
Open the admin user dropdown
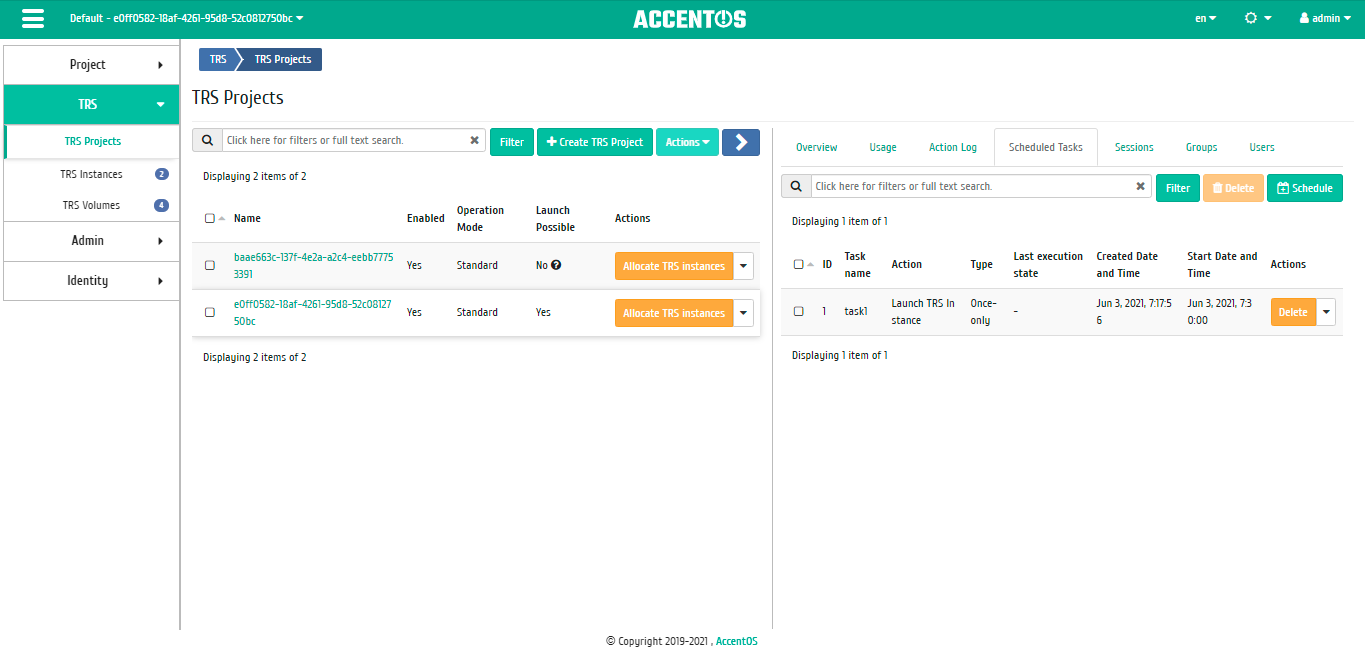[1326, 18]
